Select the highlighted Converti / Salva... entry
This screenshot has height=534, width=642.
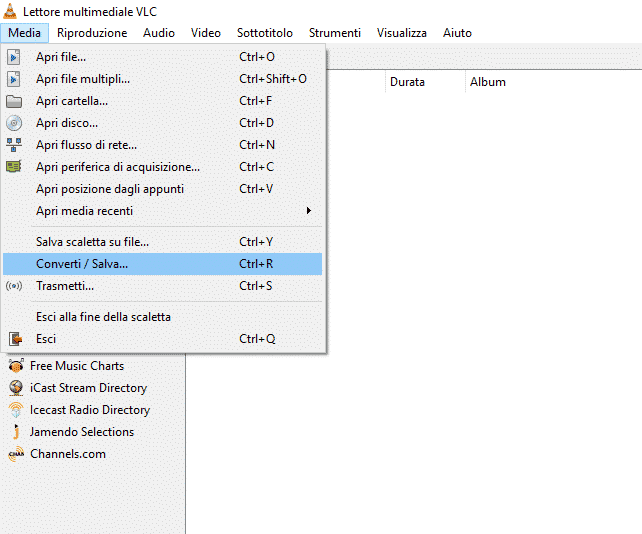[x=163, y=264]
